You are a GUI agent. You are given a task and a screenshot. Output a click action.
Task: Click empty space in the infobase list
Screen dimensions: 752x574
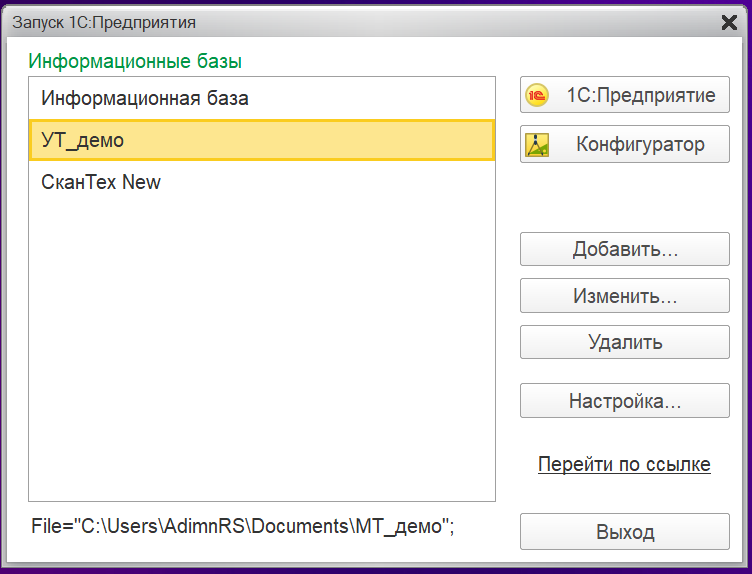(x=260, y=350)
